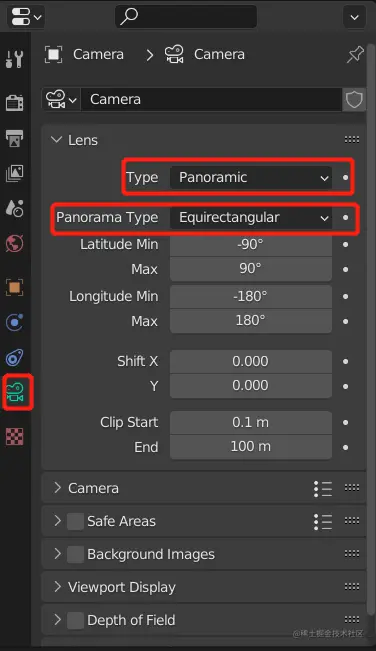Screen dimensions: 376x651
Task: Open the View Layer properties tab
Action: pyautogui.click(x=15, y=173)
